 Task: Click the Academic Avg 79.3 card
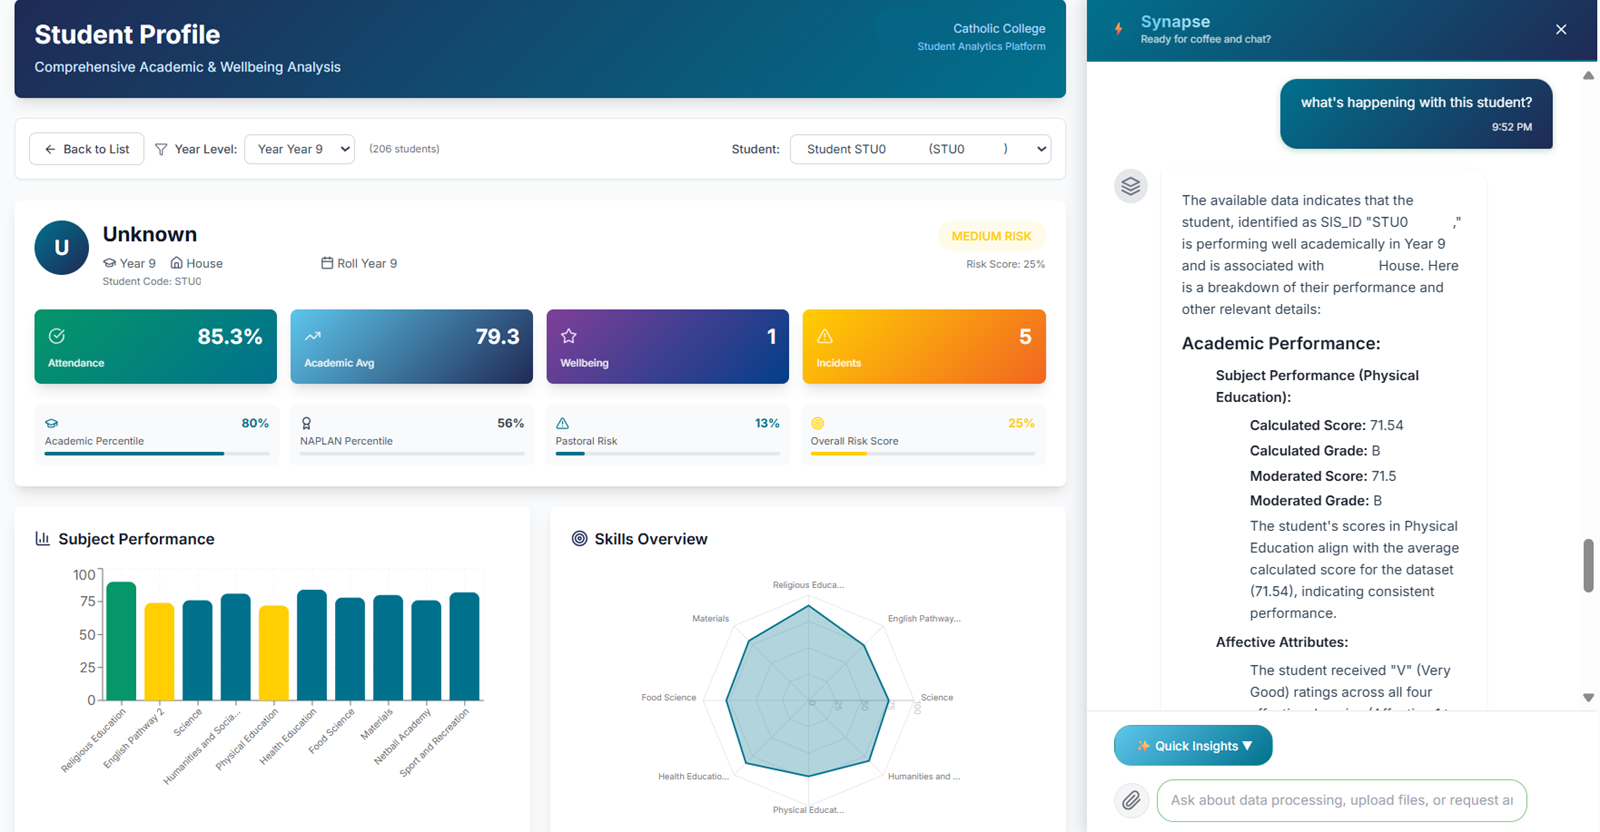pos(411,346)
